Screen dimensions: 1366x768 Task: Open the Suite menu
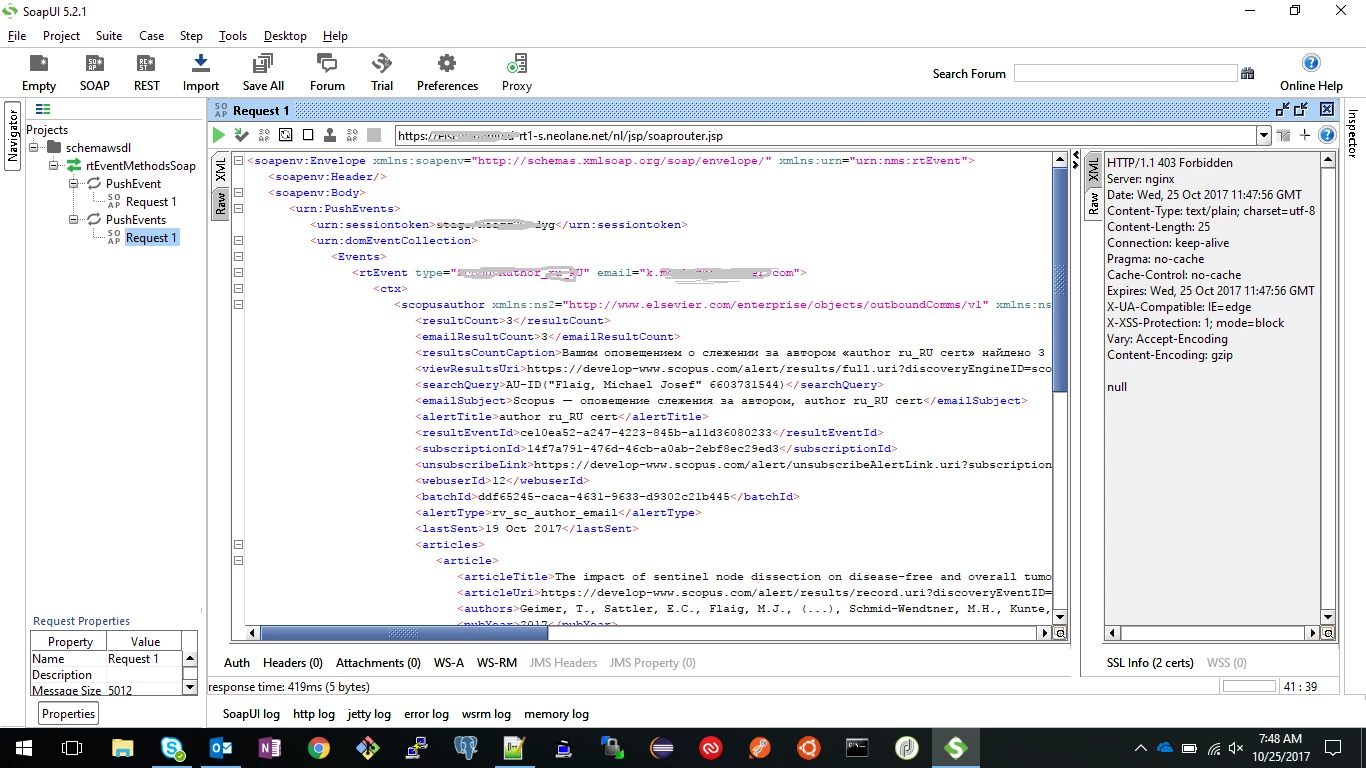pyautogui.click(x=109, y=36)
